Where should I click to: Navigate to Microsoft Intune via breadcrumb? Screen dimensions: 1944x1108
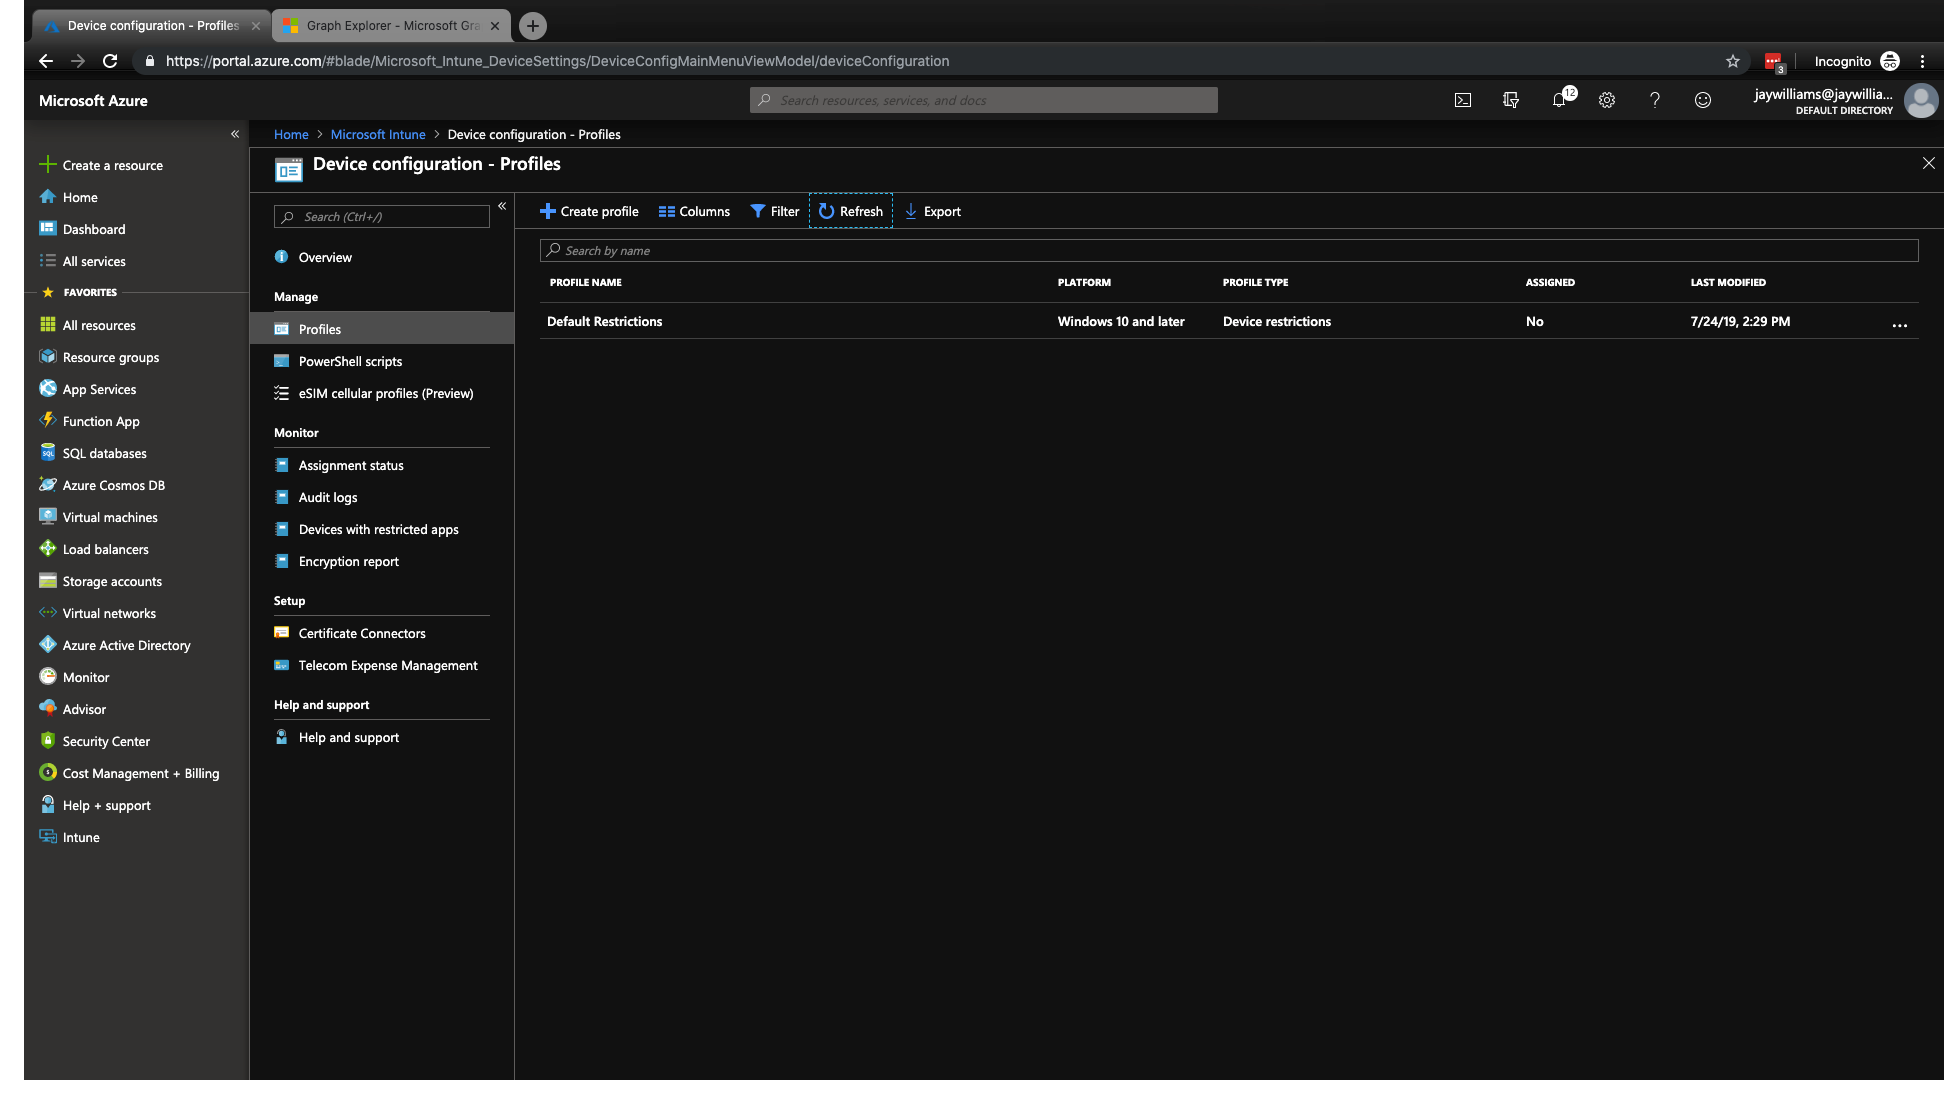coord(377,134)
